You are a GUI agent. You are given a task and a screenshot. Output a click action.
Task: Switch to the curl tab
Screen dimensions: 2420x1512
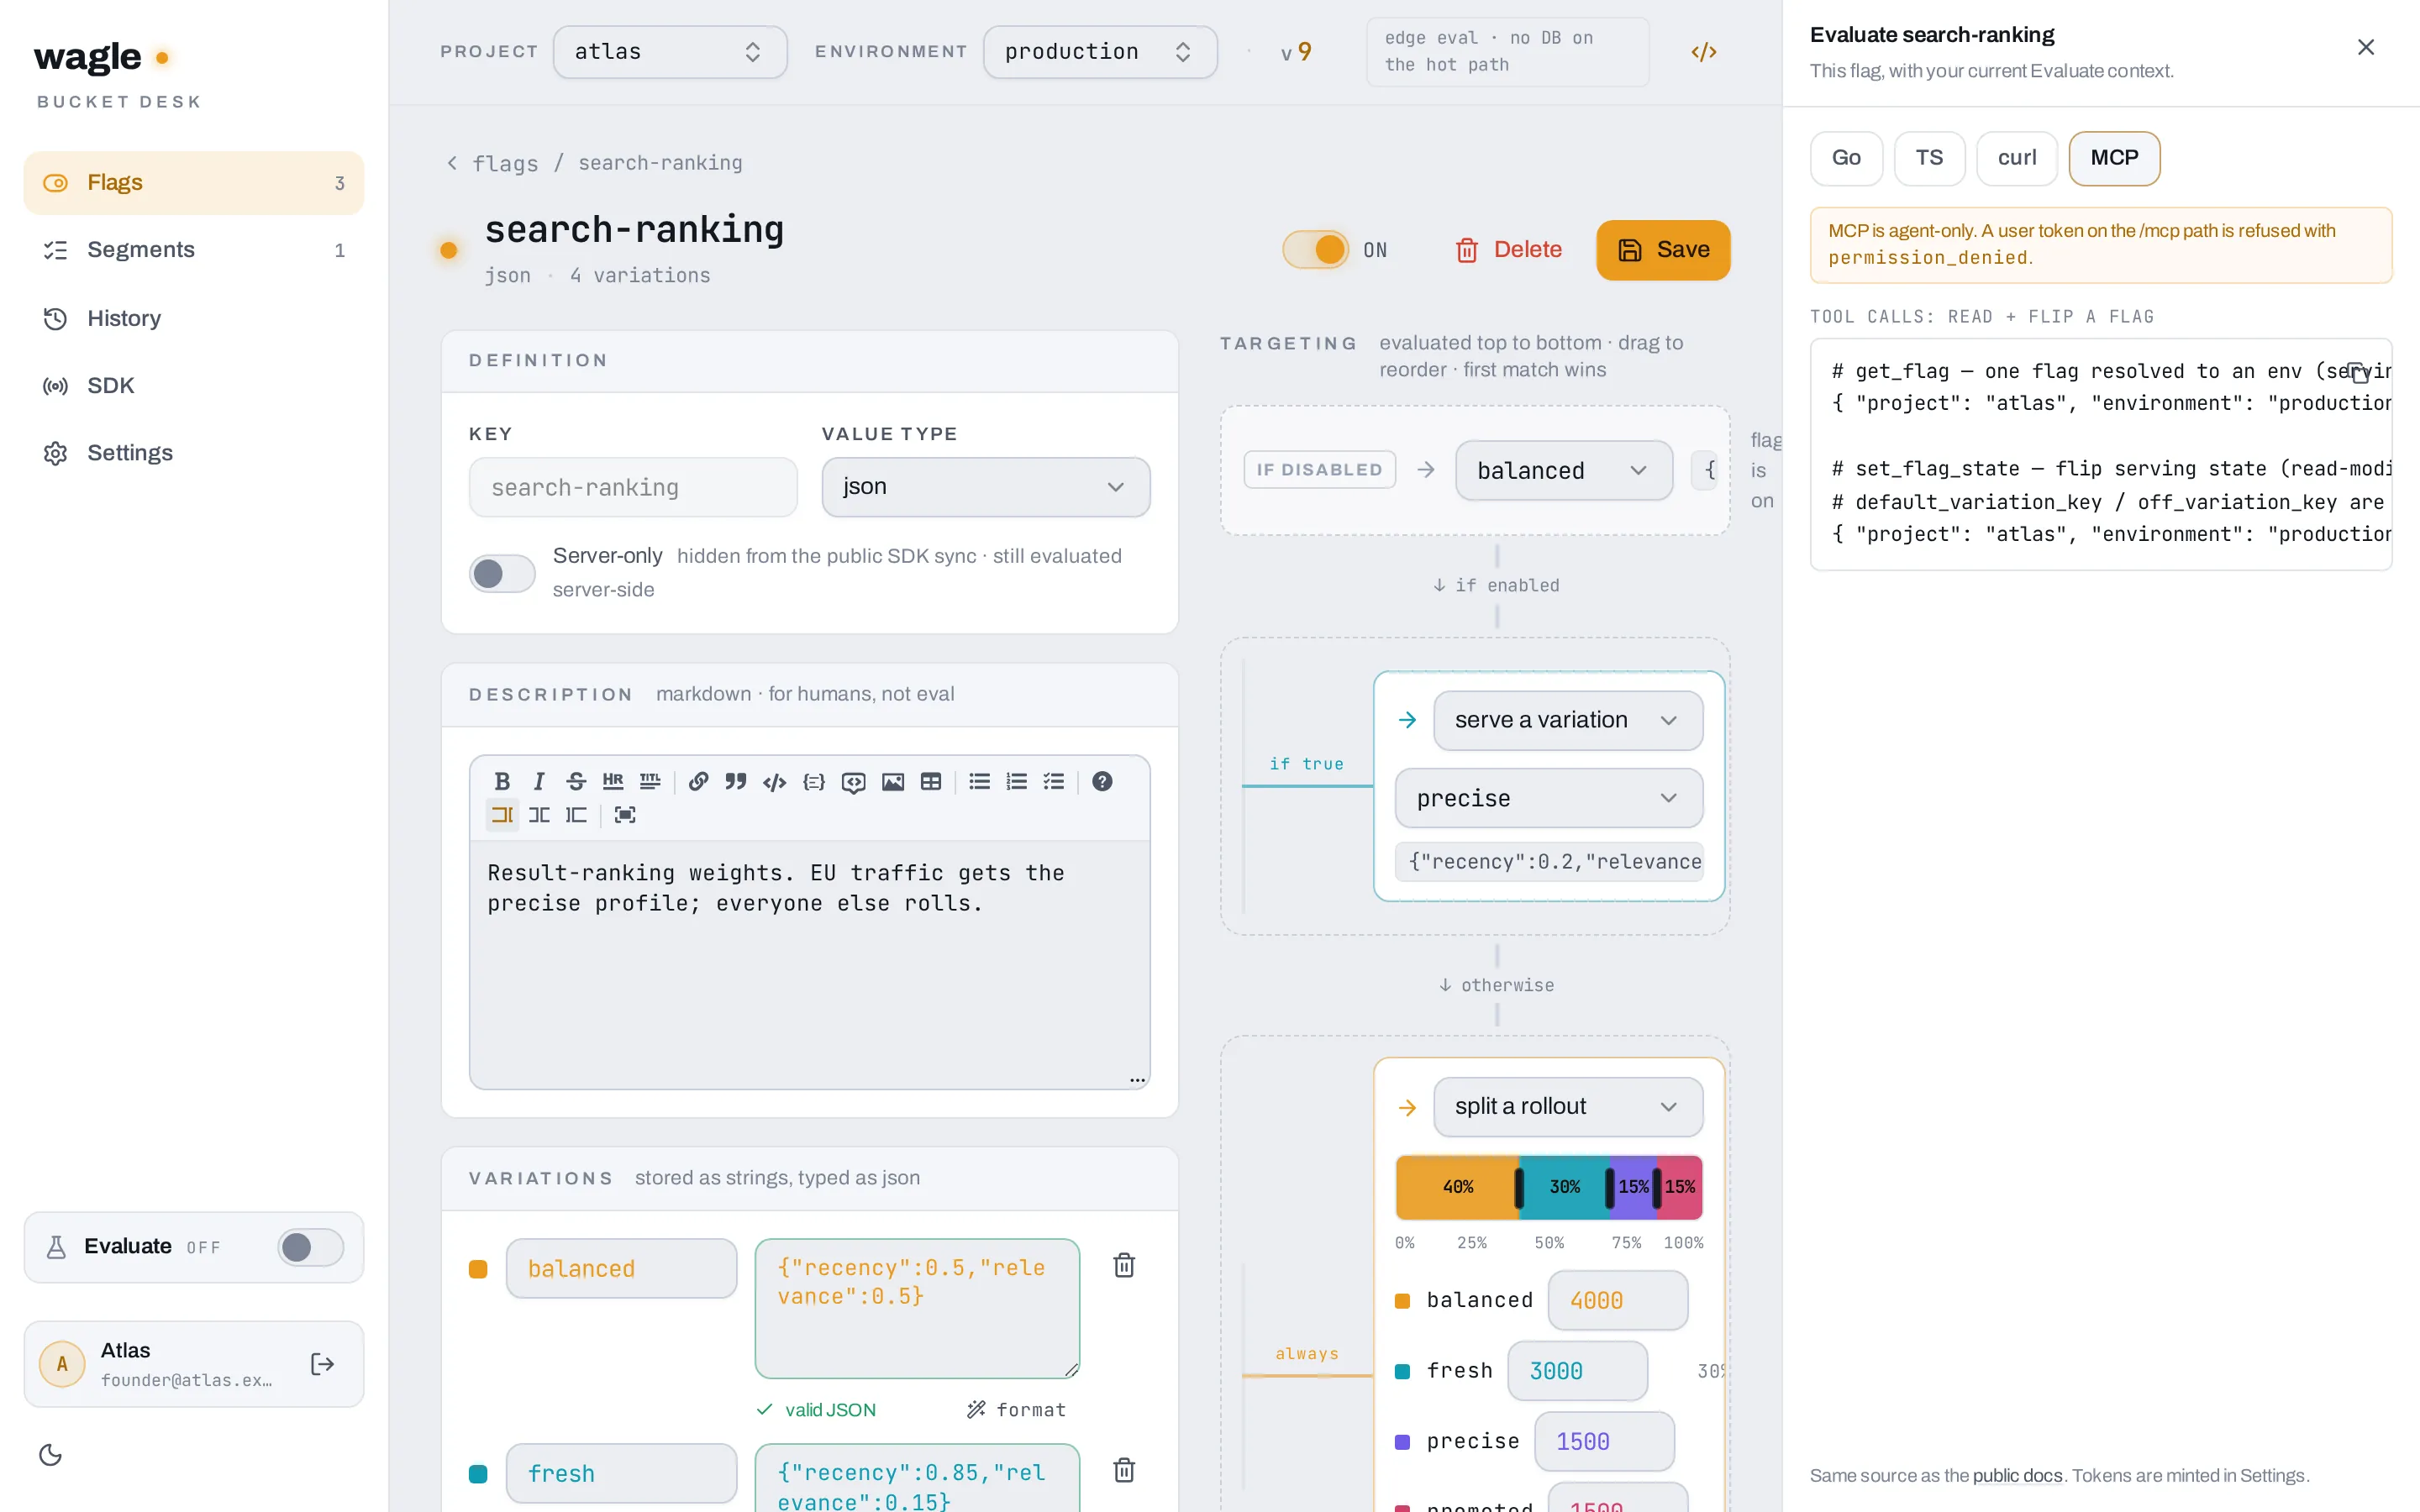coord(2016,158)
